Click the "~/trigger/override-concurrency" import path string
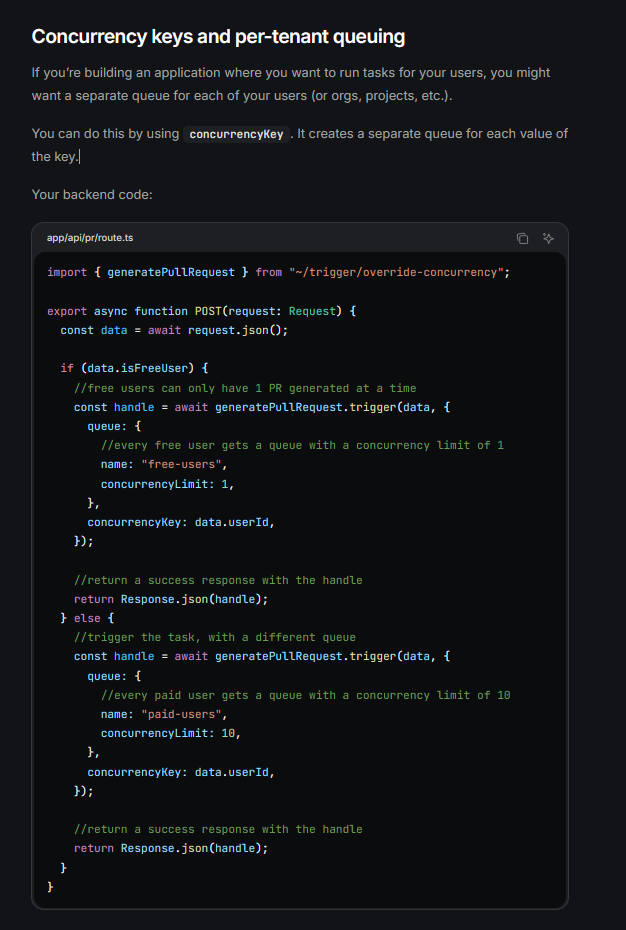This screenshot has height=930, width=626. pos(396,272)
